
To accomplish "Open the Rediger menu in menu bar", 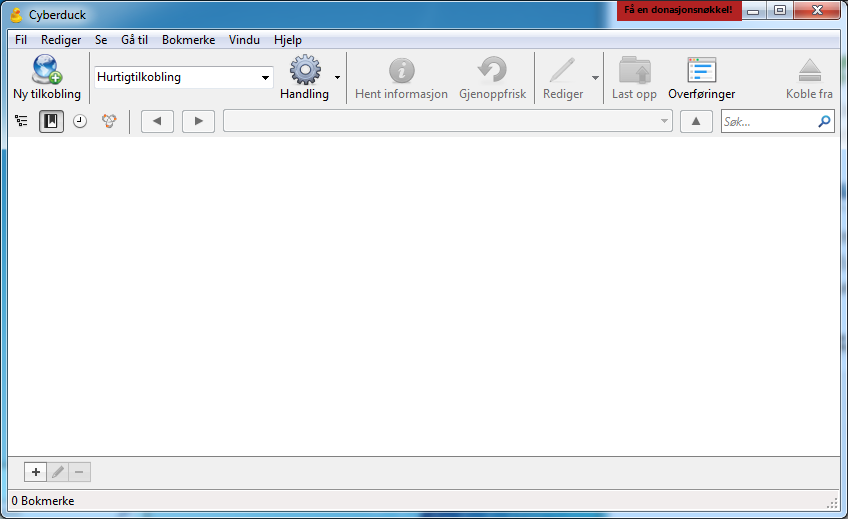I will (61, 40).
